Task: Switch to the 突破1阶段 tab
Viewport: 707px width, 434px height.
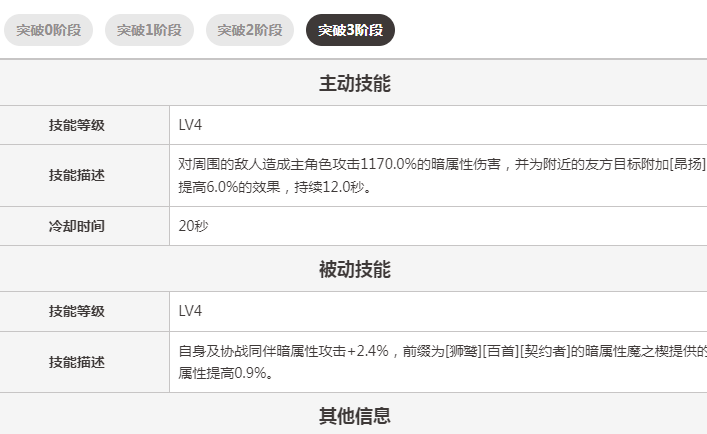Action: click(x=149, y=30)
